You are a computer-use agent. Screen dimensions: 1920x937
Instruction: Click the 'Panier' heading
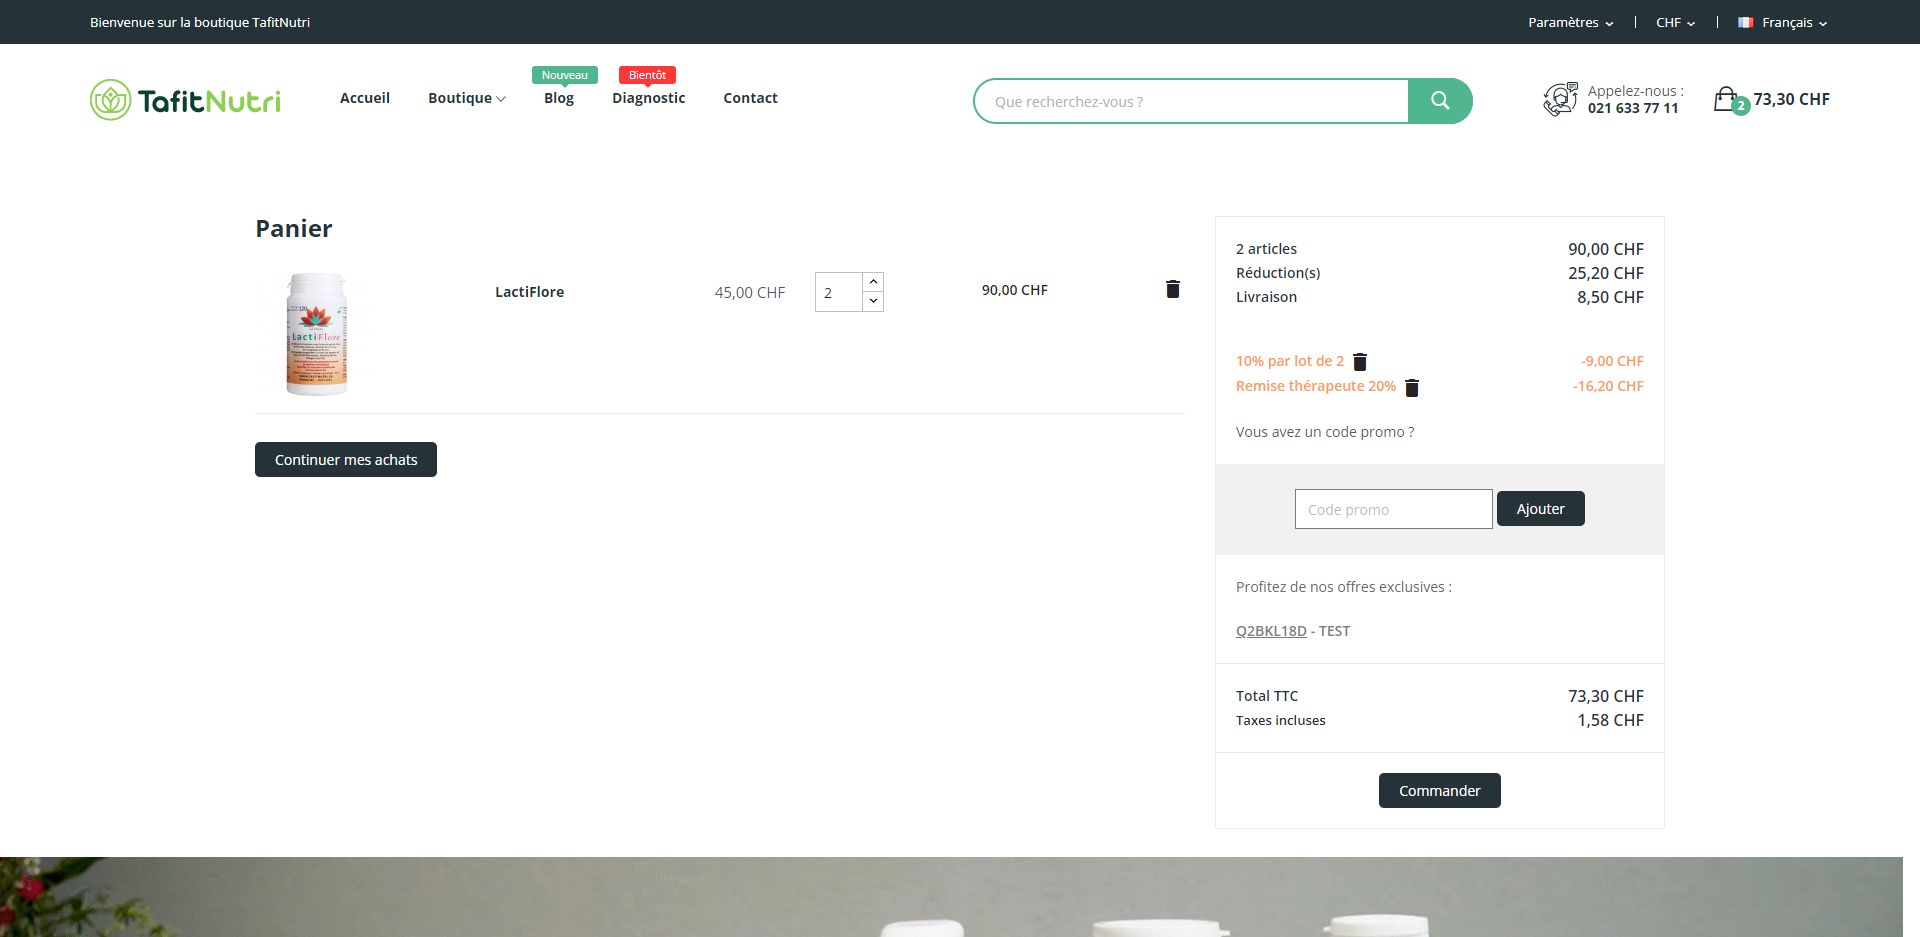[294, 229]
